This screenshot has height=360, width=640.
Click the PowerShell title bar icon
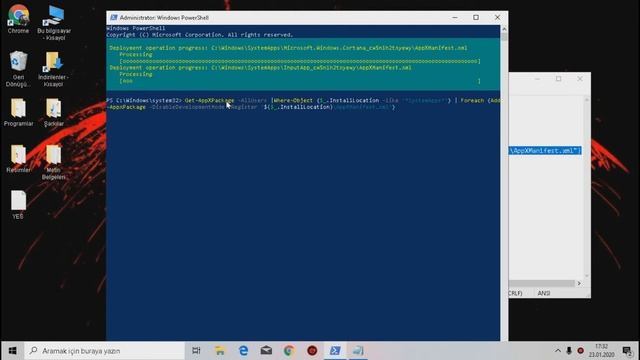coord(113,18)
